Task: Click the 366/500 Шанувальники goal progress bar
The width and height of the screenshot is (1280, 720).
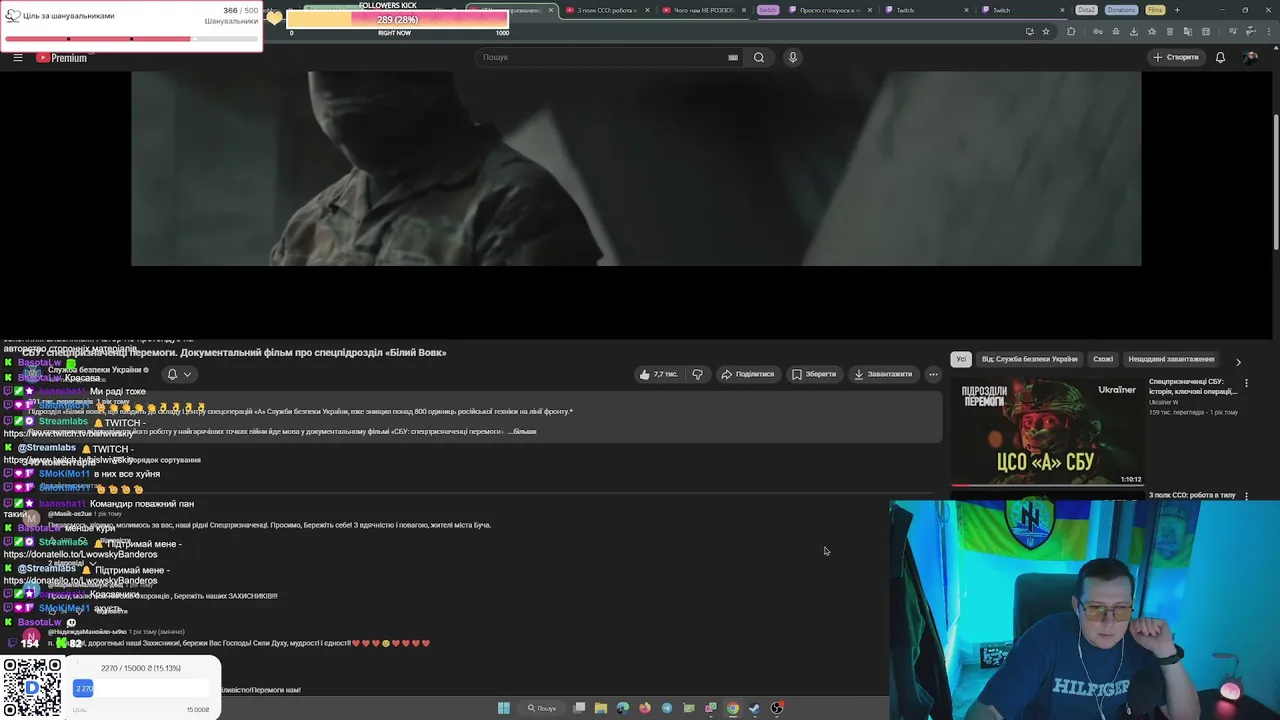Action: 131,39
